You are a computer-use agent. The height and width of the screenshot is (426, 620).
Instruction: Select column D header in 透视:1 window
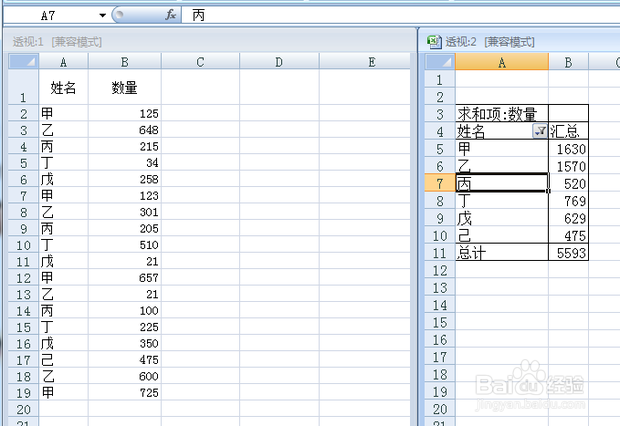279,62
